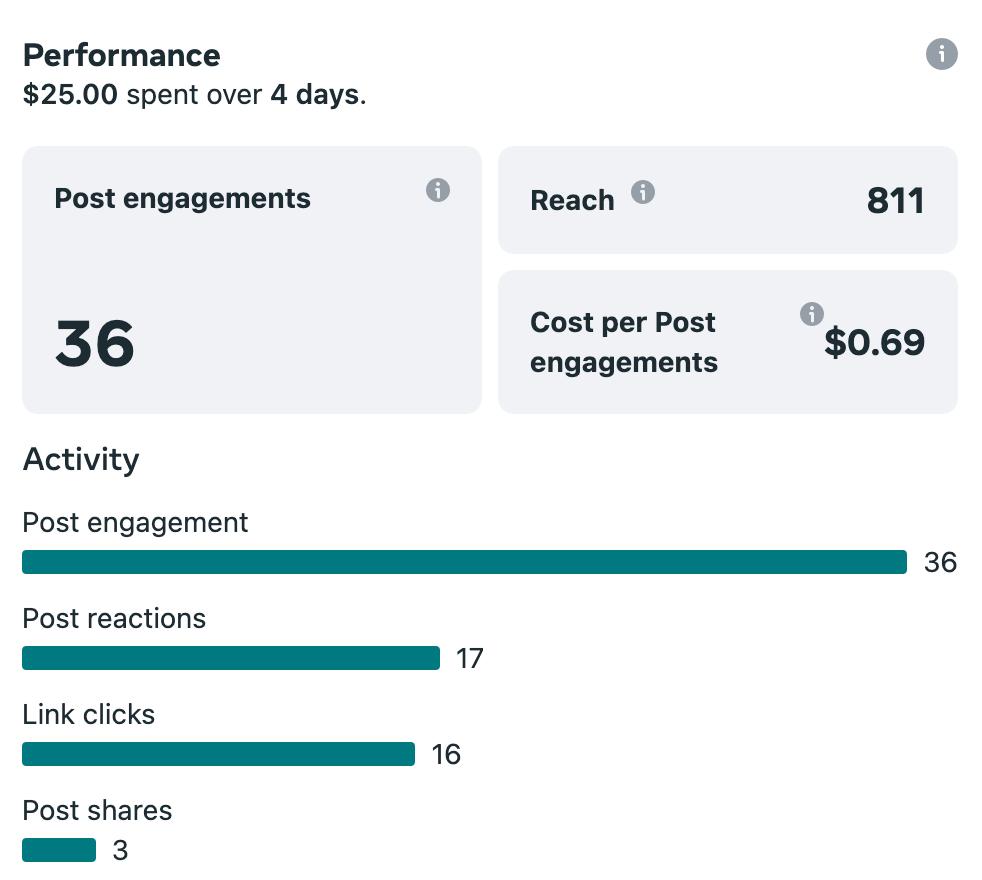Click the Post reactions activity bar
This screenshot has width=982, height=880.
(231, 658)
